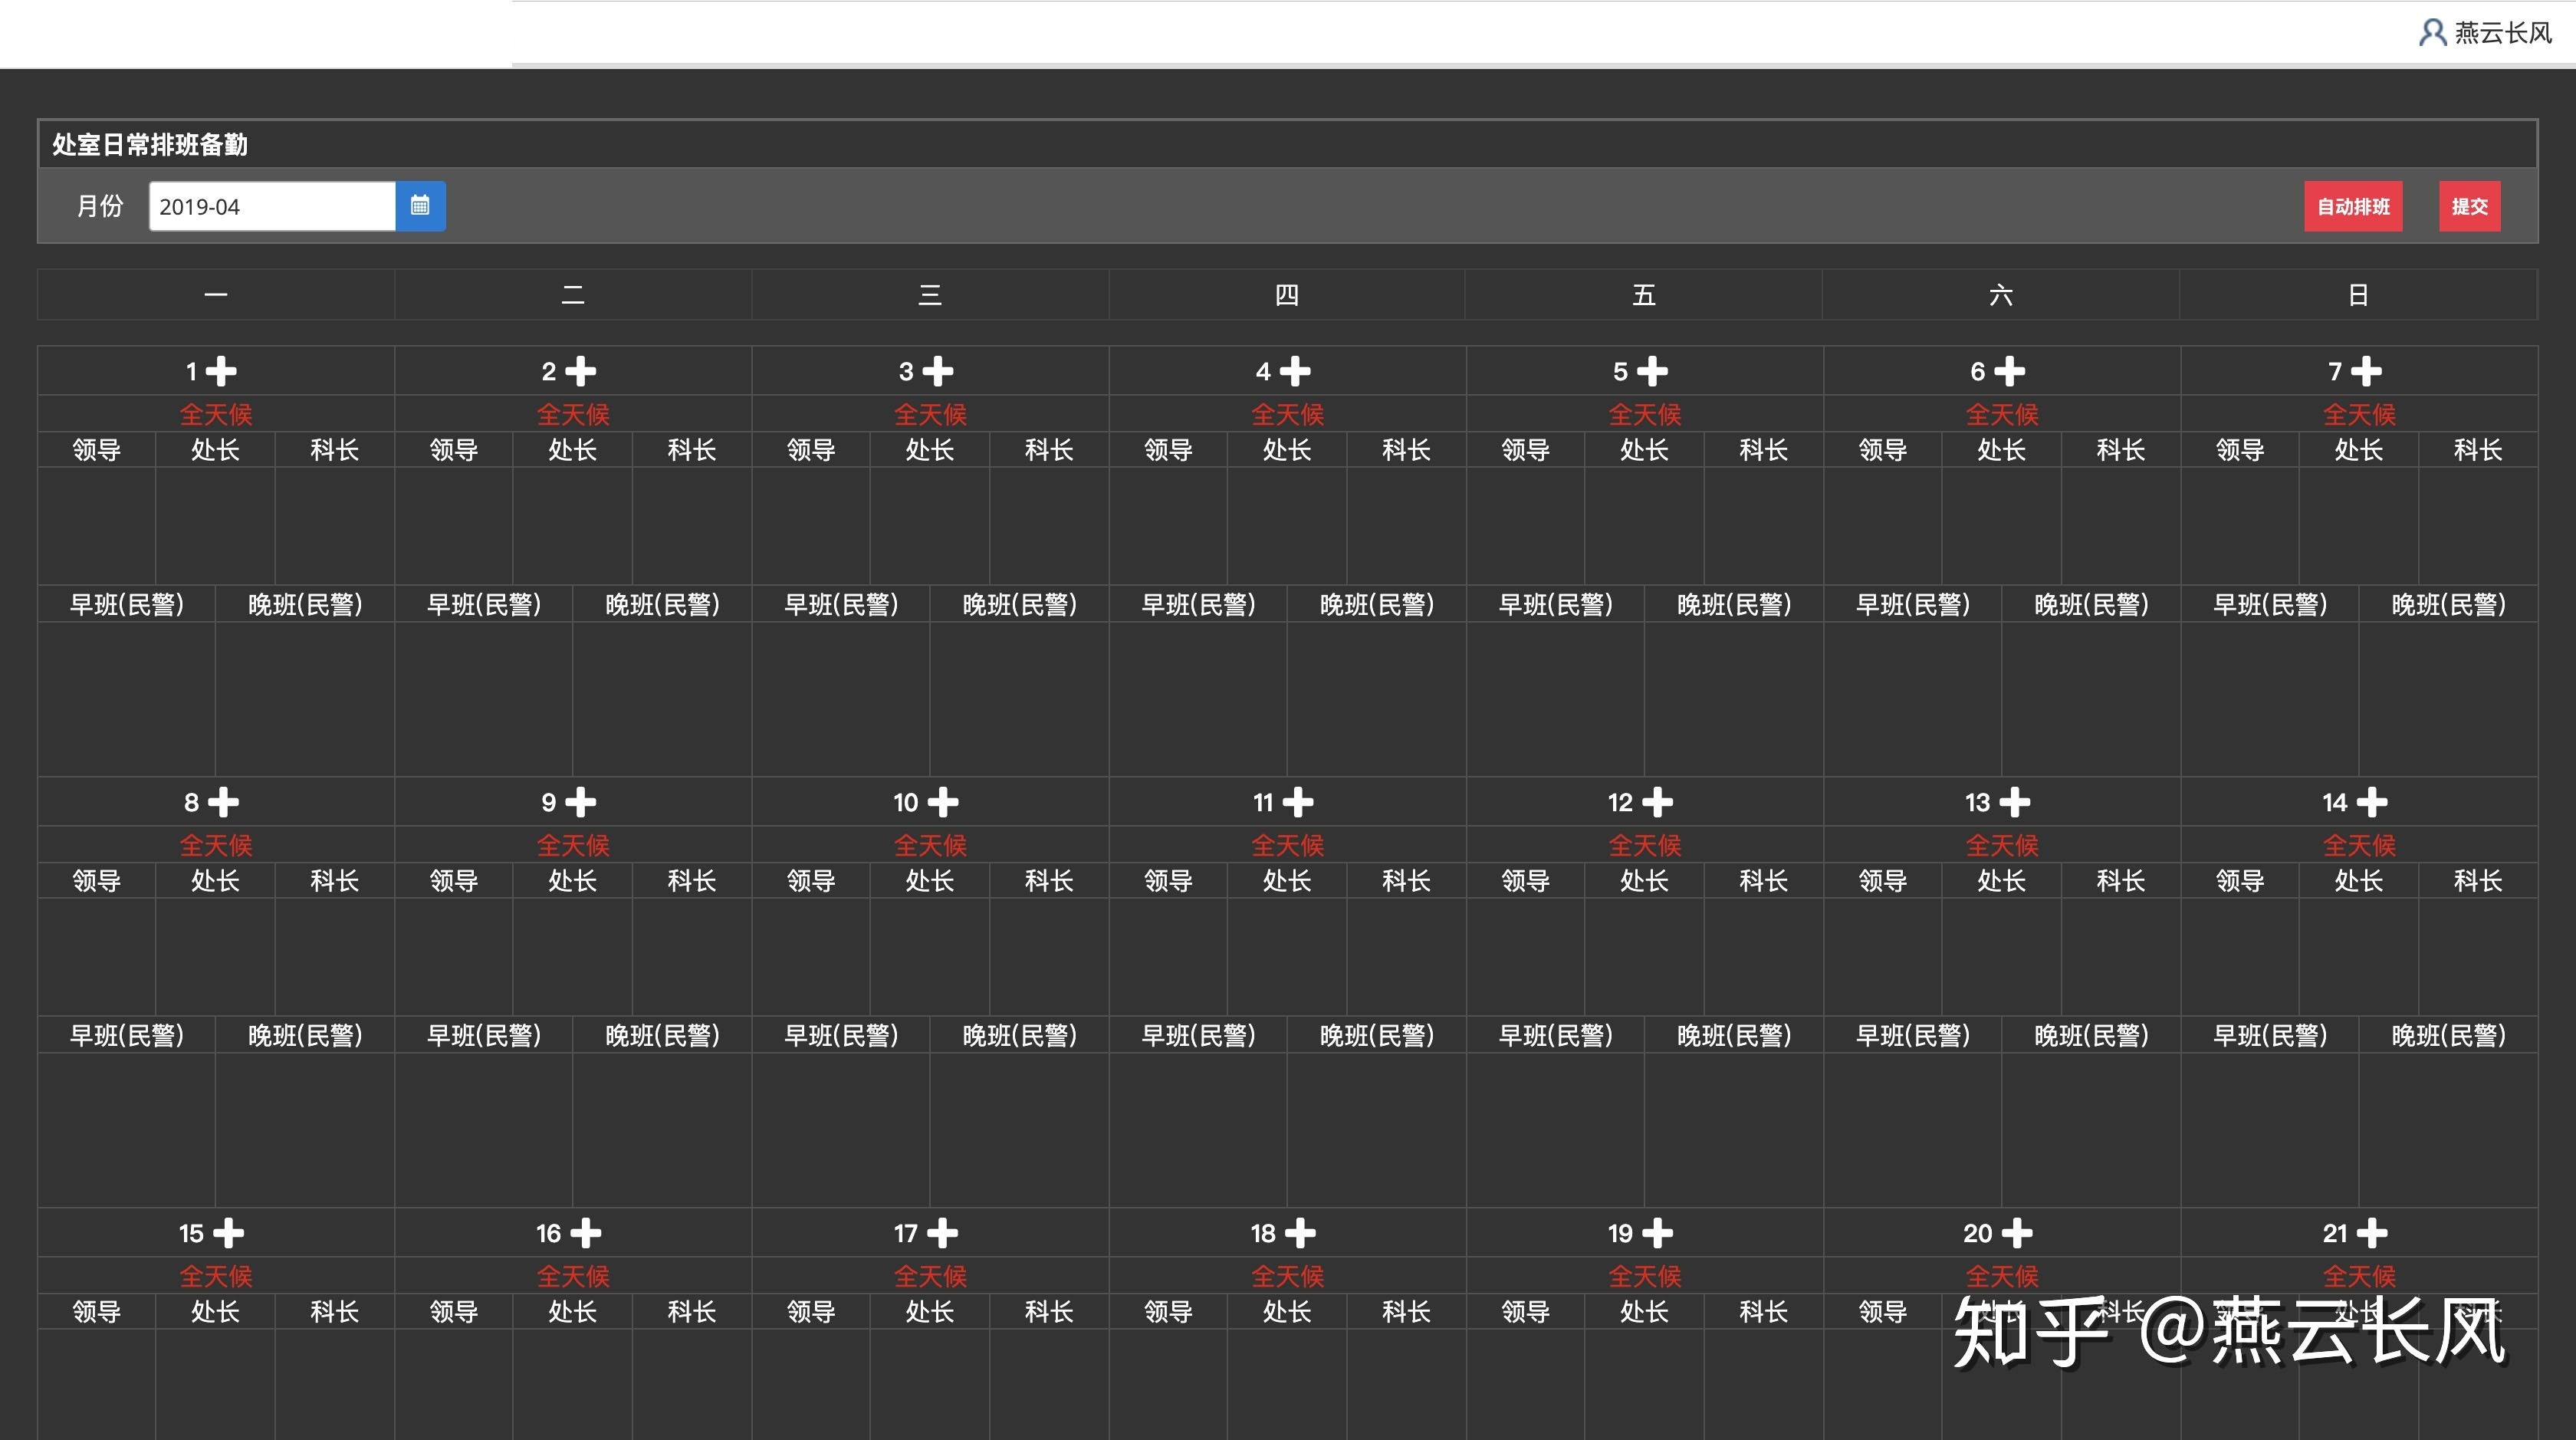Open the calendar date picker icon

(419, 206)
